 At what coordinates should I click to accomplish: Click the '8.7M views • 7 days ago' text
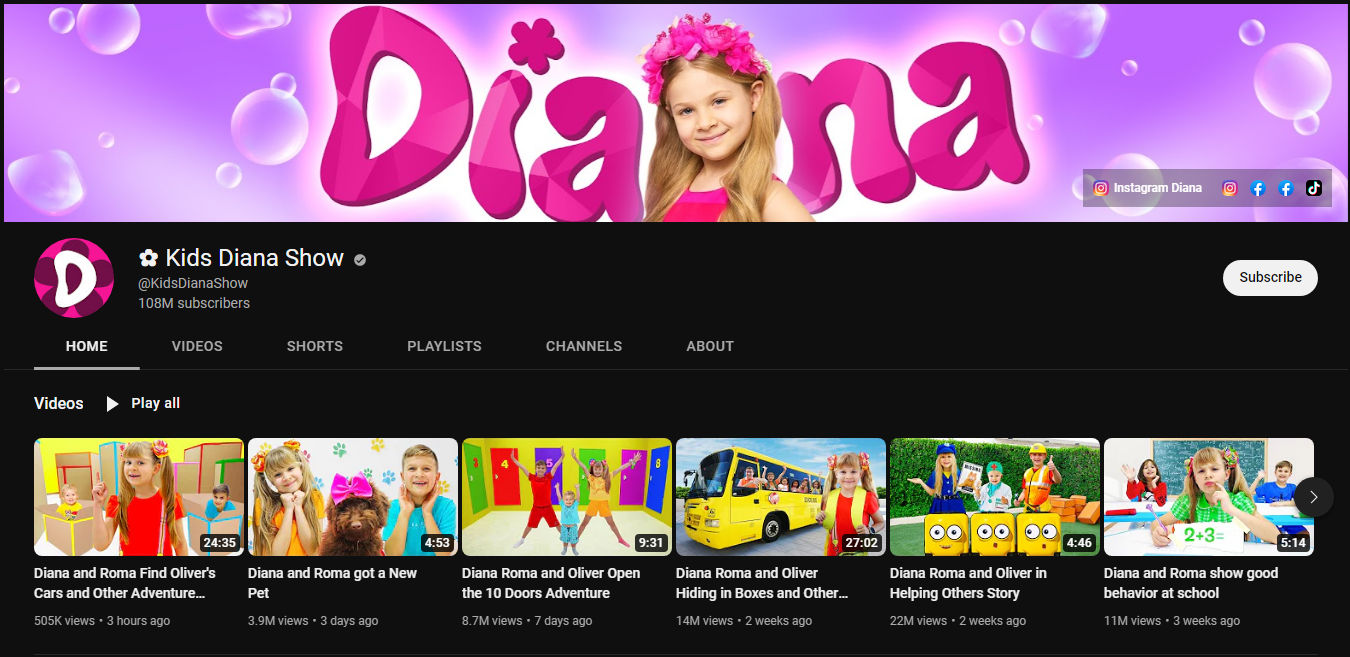[527, 621]
